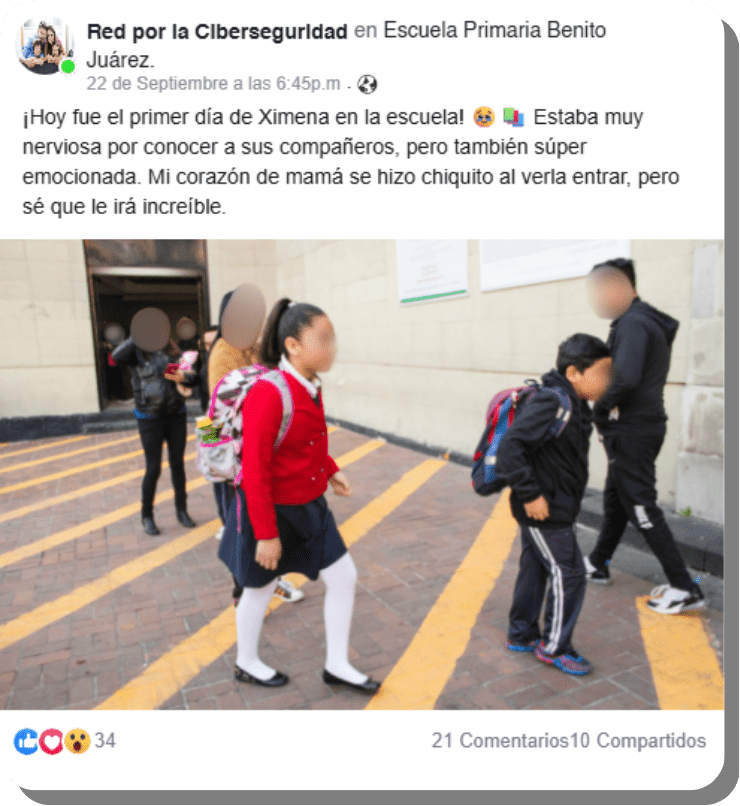Click the green-edged poster on the wall
The height and width of the screenshot is (806, 740).
(x=432, y=271)
